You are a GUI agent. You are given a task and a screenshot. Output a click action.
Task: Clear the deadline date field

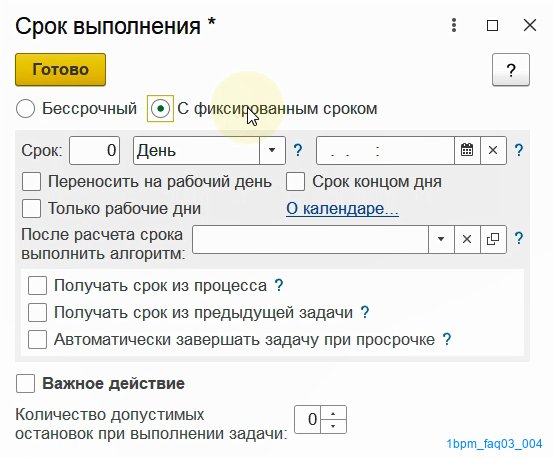pyautogui.click(x=493, y=151)
